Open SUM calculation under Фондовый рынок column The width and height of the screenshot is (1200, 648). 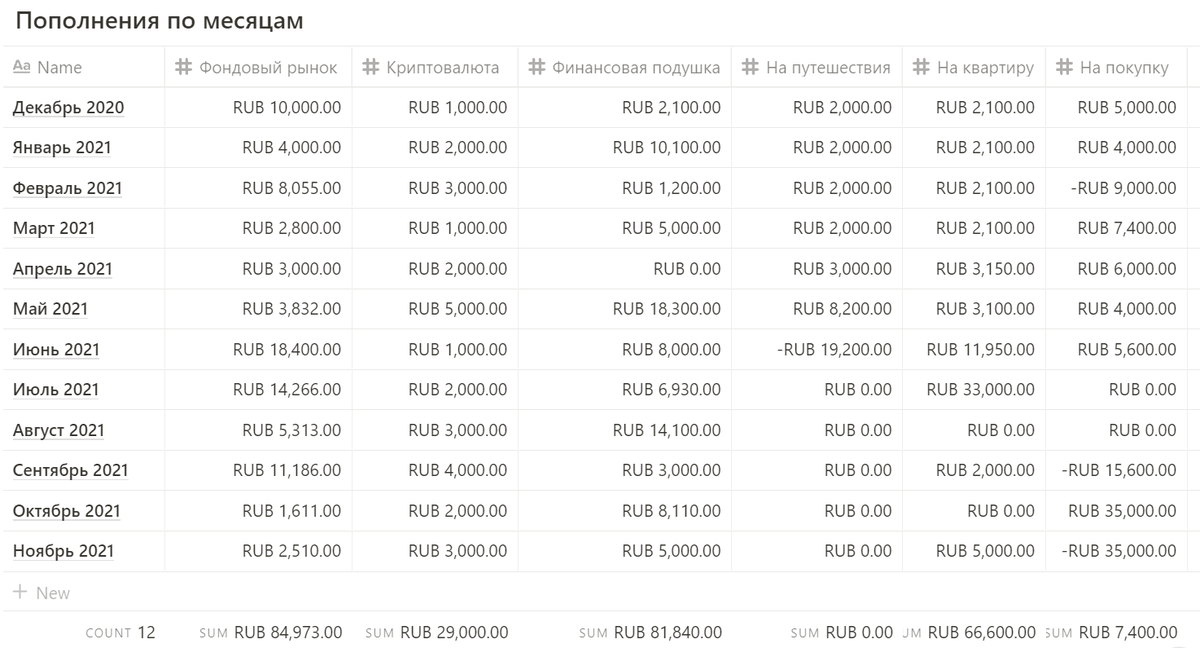270,632
